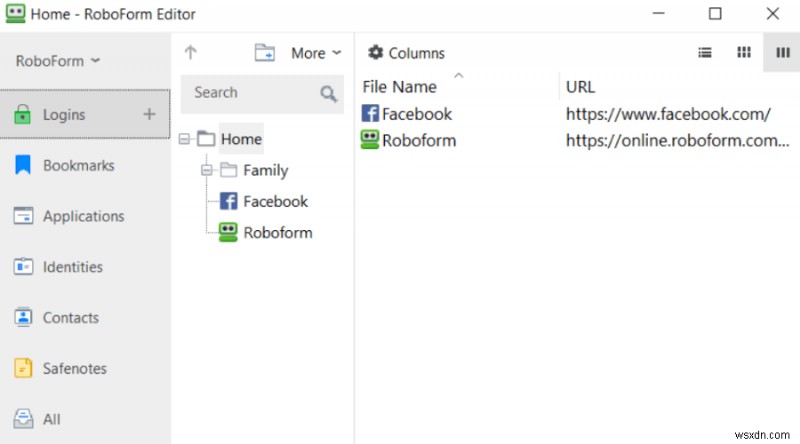800x444 pixels.
Task: Click the green Logins lock icon
Action: tap(22, 114)
